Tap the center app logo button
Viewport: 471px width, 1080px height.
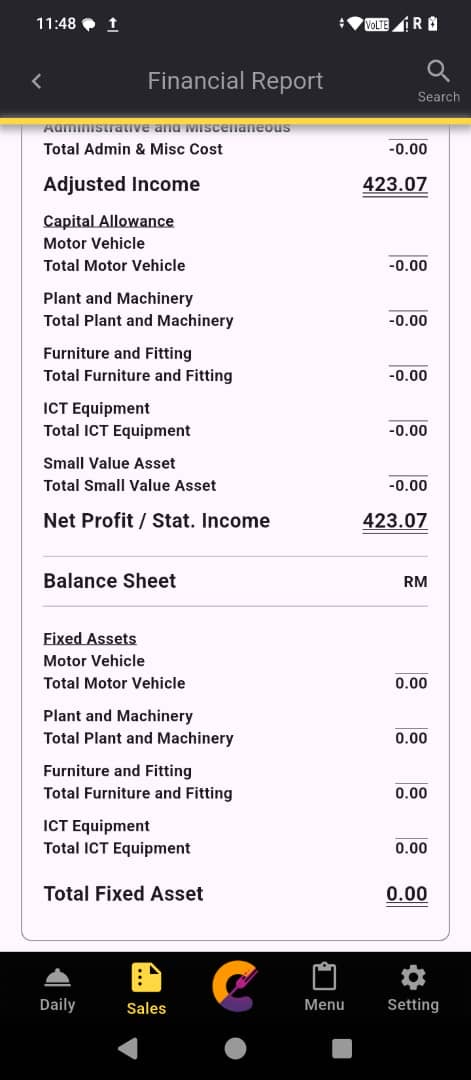[x=236, y=987]
